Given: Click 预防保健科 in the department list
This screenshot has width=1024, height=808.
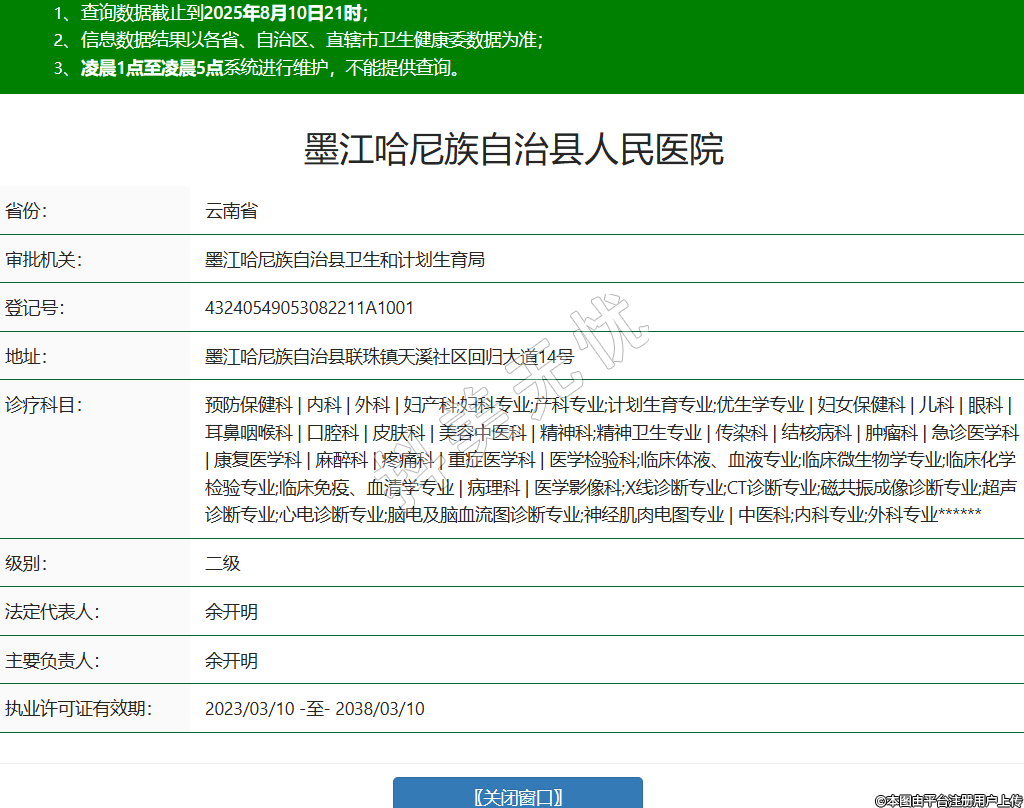Looking at the screenshot, I should 248,405.
